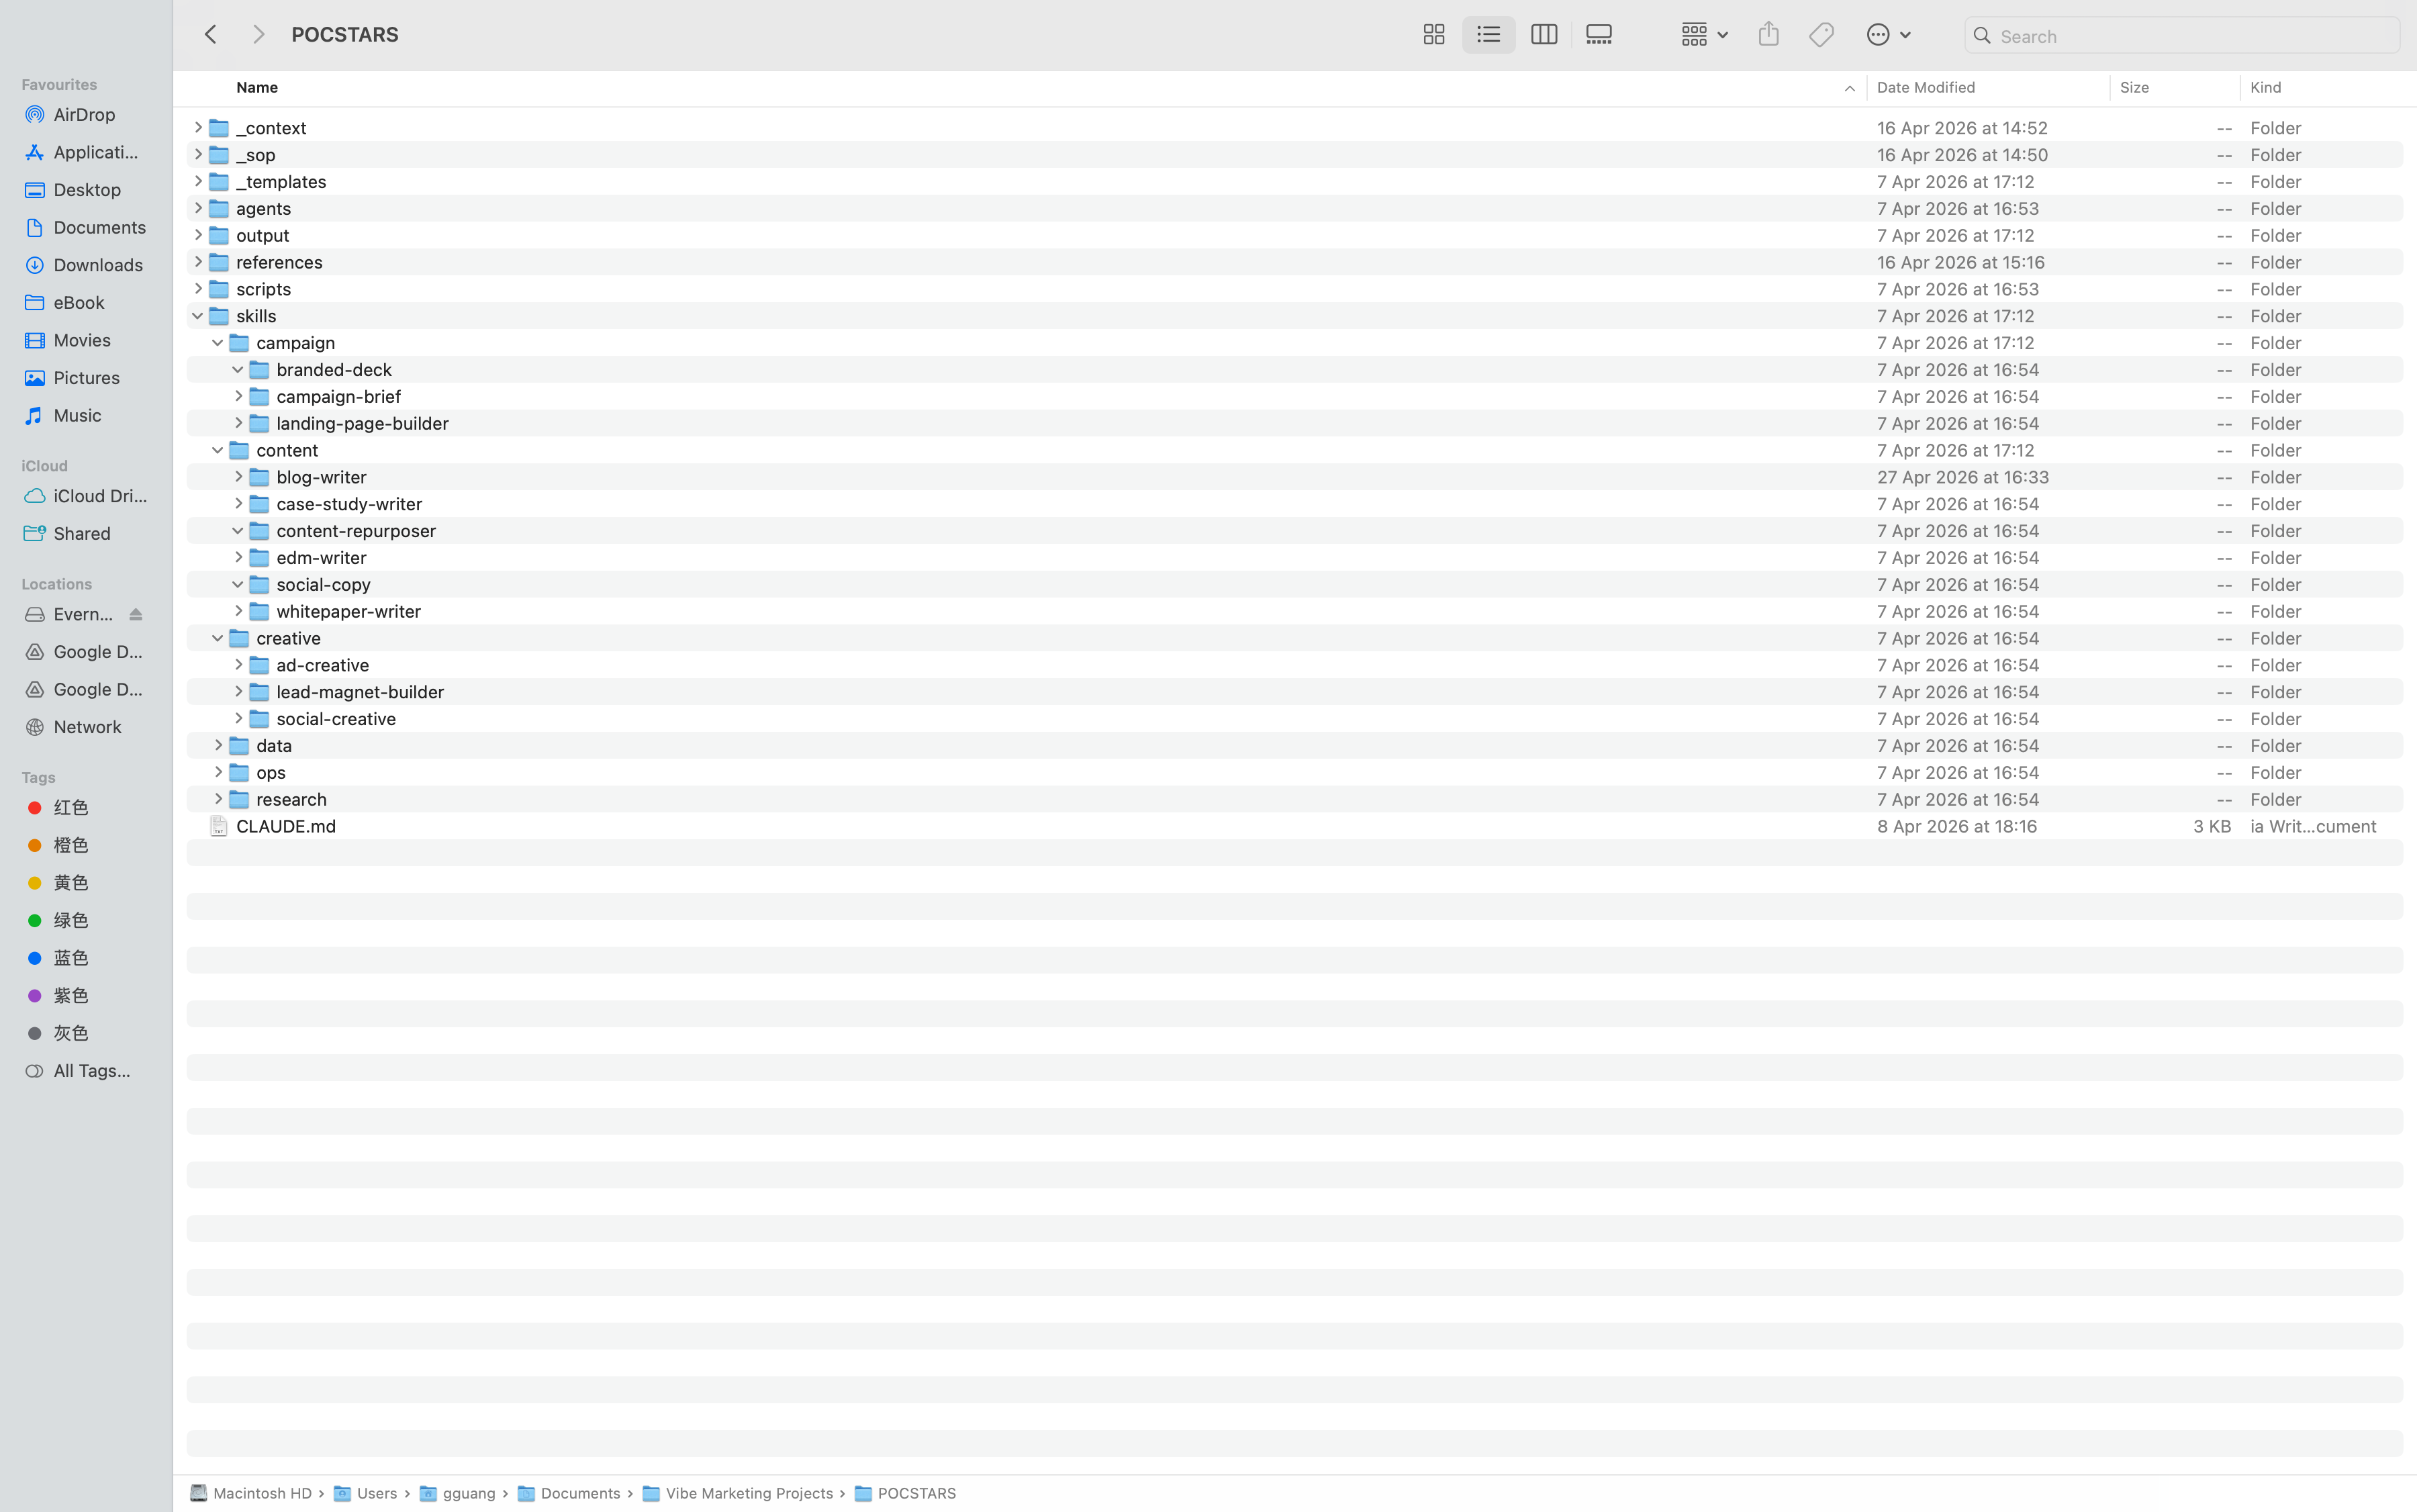Select the _templates folder row

1294,182
